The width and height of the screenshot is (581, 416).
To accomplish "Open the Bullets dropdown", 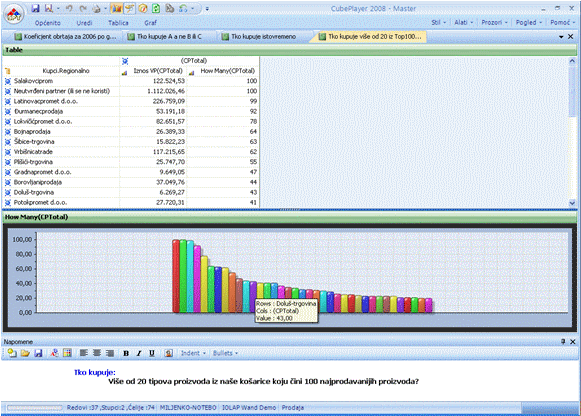I will point(225,353).
